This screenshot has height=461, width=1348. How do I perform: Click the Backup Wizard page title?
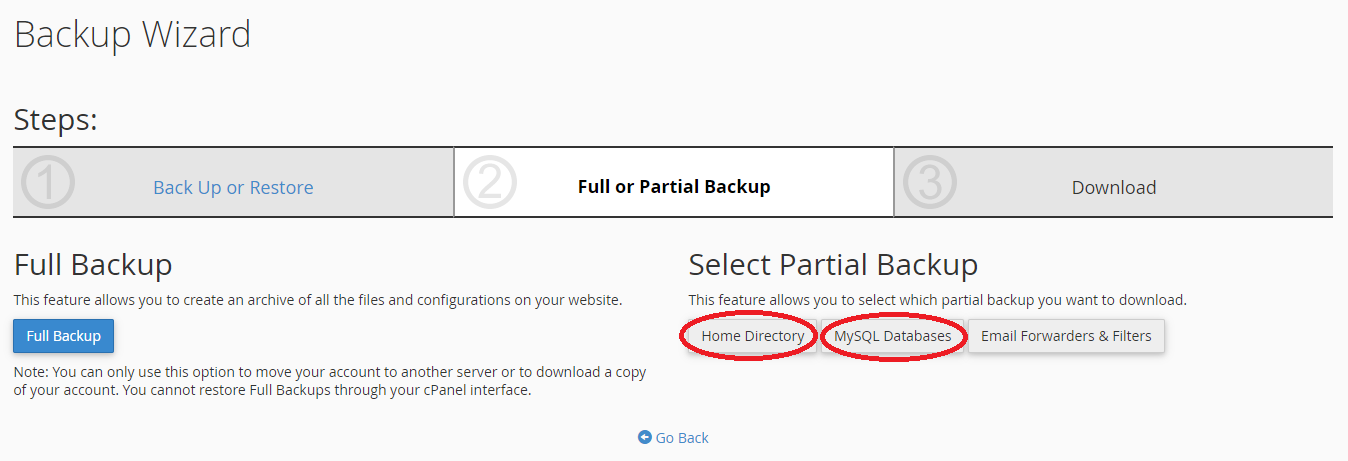click(x=132, y=35)
